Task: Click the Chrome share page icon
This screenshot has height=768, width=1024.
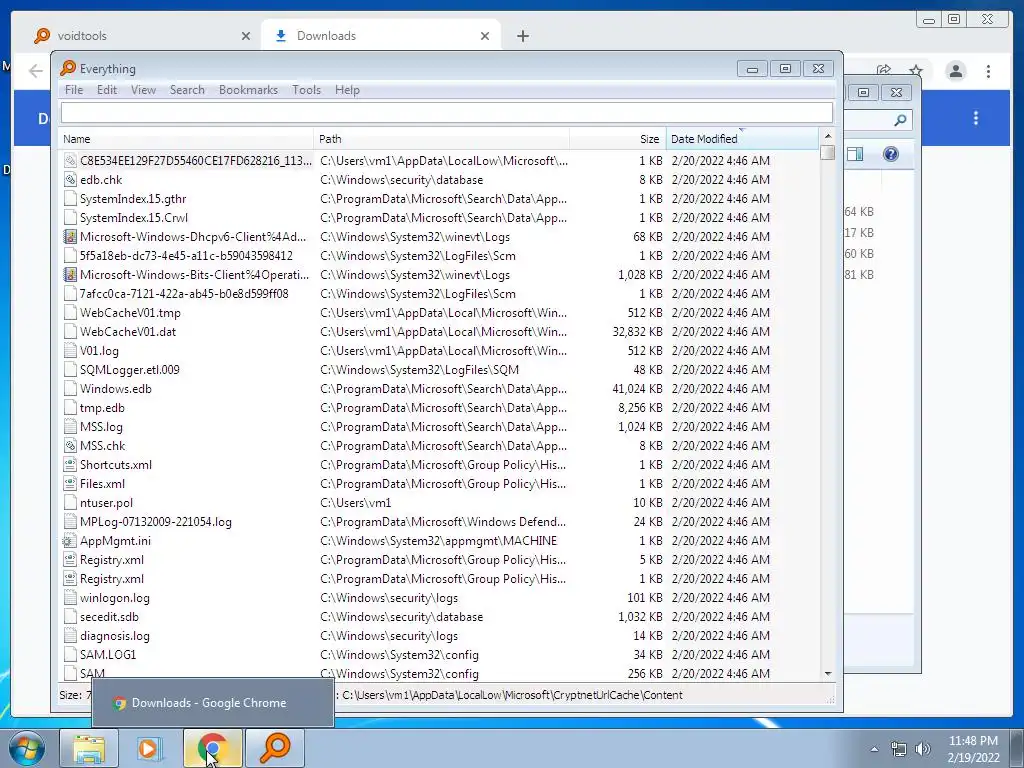Action: 884,70
